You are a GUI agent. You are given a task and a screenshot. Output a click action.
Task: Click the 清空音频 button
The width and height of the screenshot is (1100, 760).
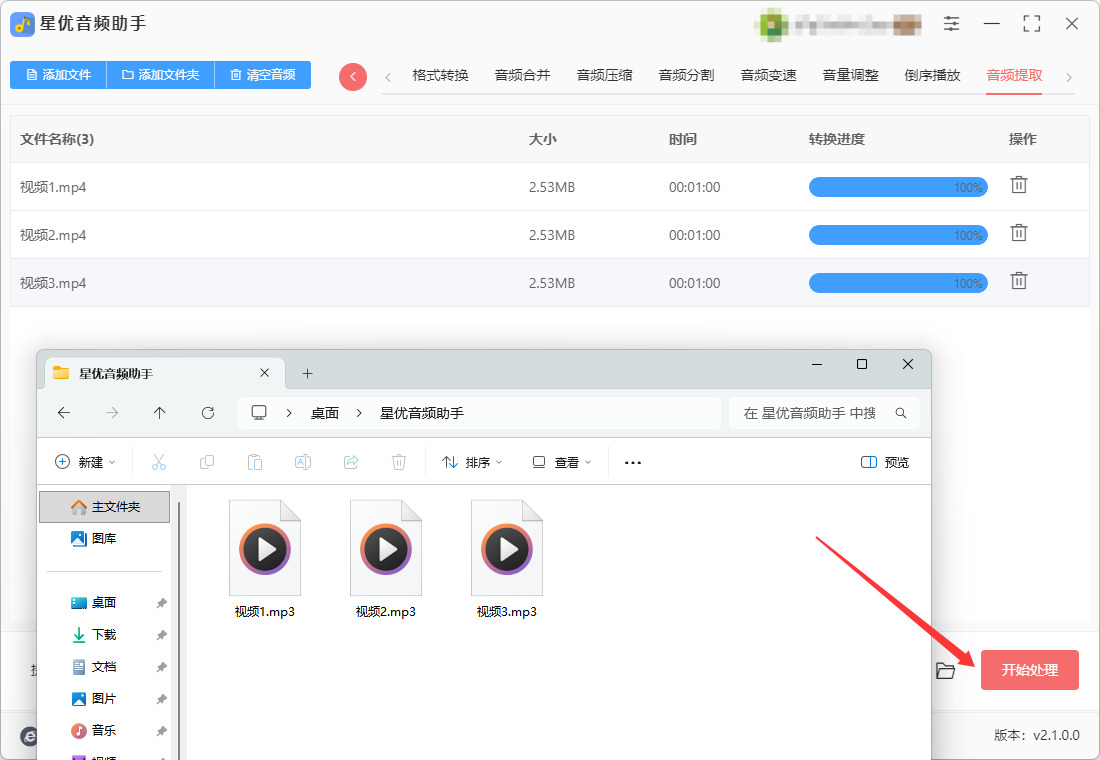pyautogui.click(x=262, y=75)
